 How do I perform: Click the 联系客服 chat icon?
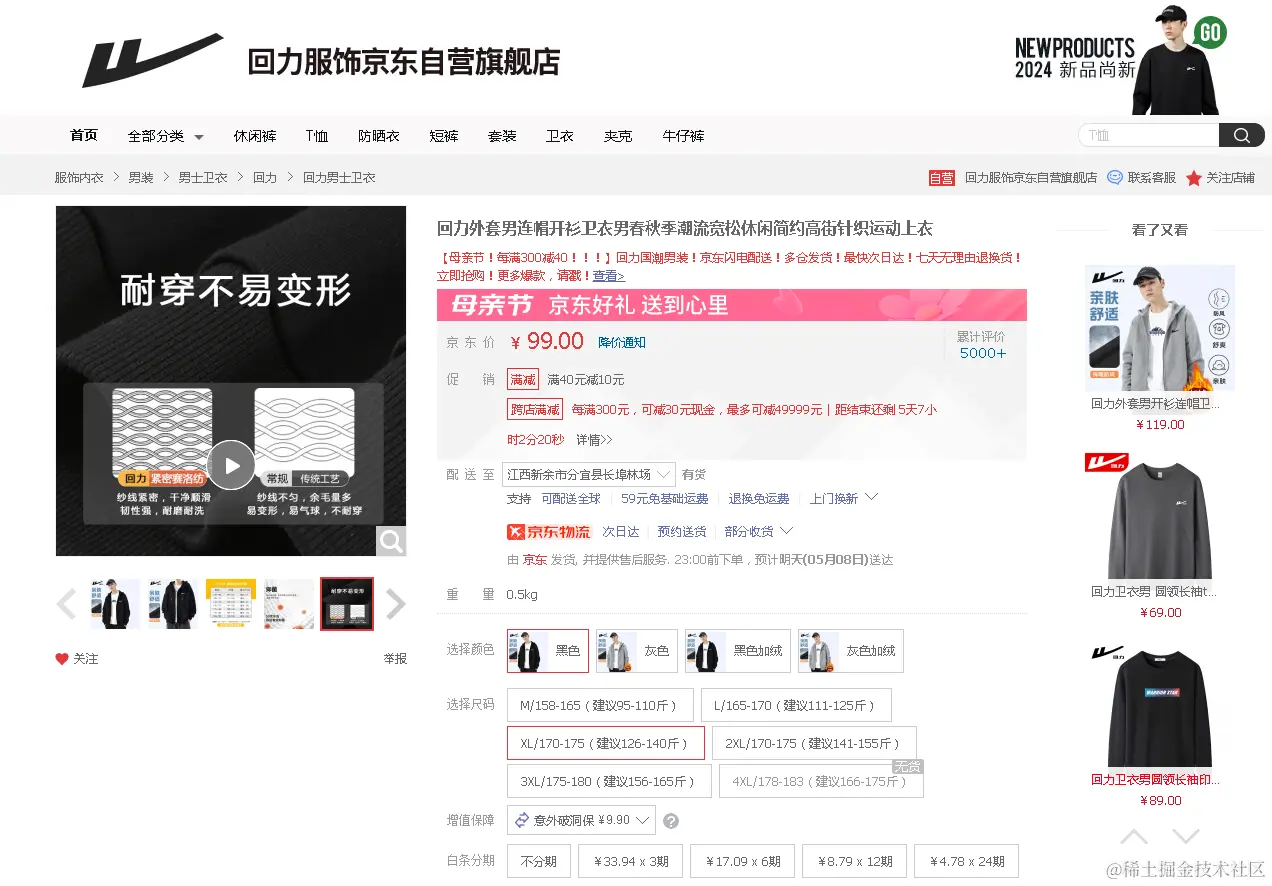click(1115, 177)
